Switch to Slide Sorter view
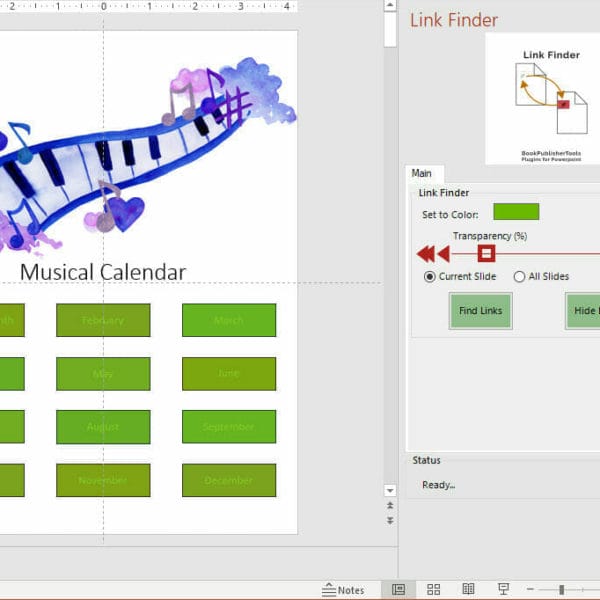The height and width of the screenshot is (600, 600). 433,590
